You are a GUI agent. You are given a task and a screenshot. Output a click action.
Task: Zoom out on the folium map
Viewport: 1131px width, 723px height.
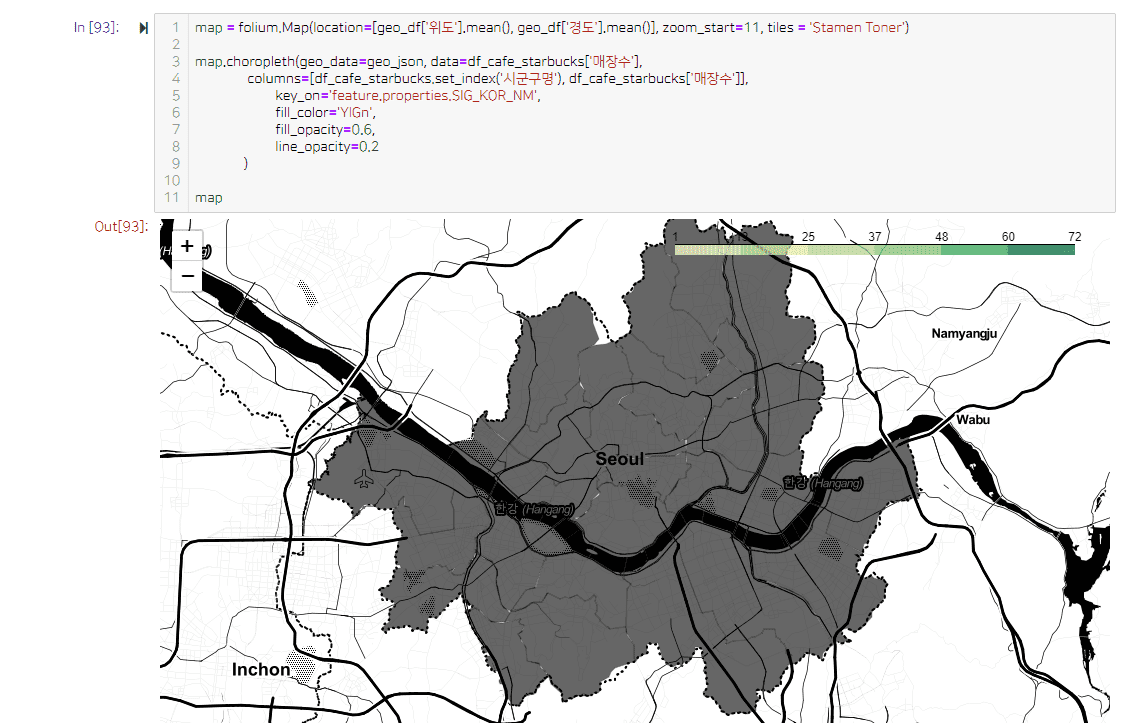point(187,276)
